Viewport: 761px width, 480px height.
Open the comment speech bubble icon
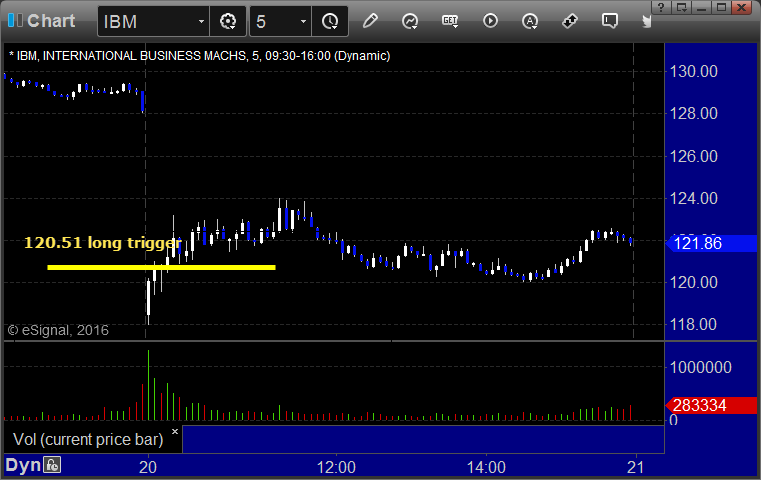pyautogui.click(x=610, y=21)
